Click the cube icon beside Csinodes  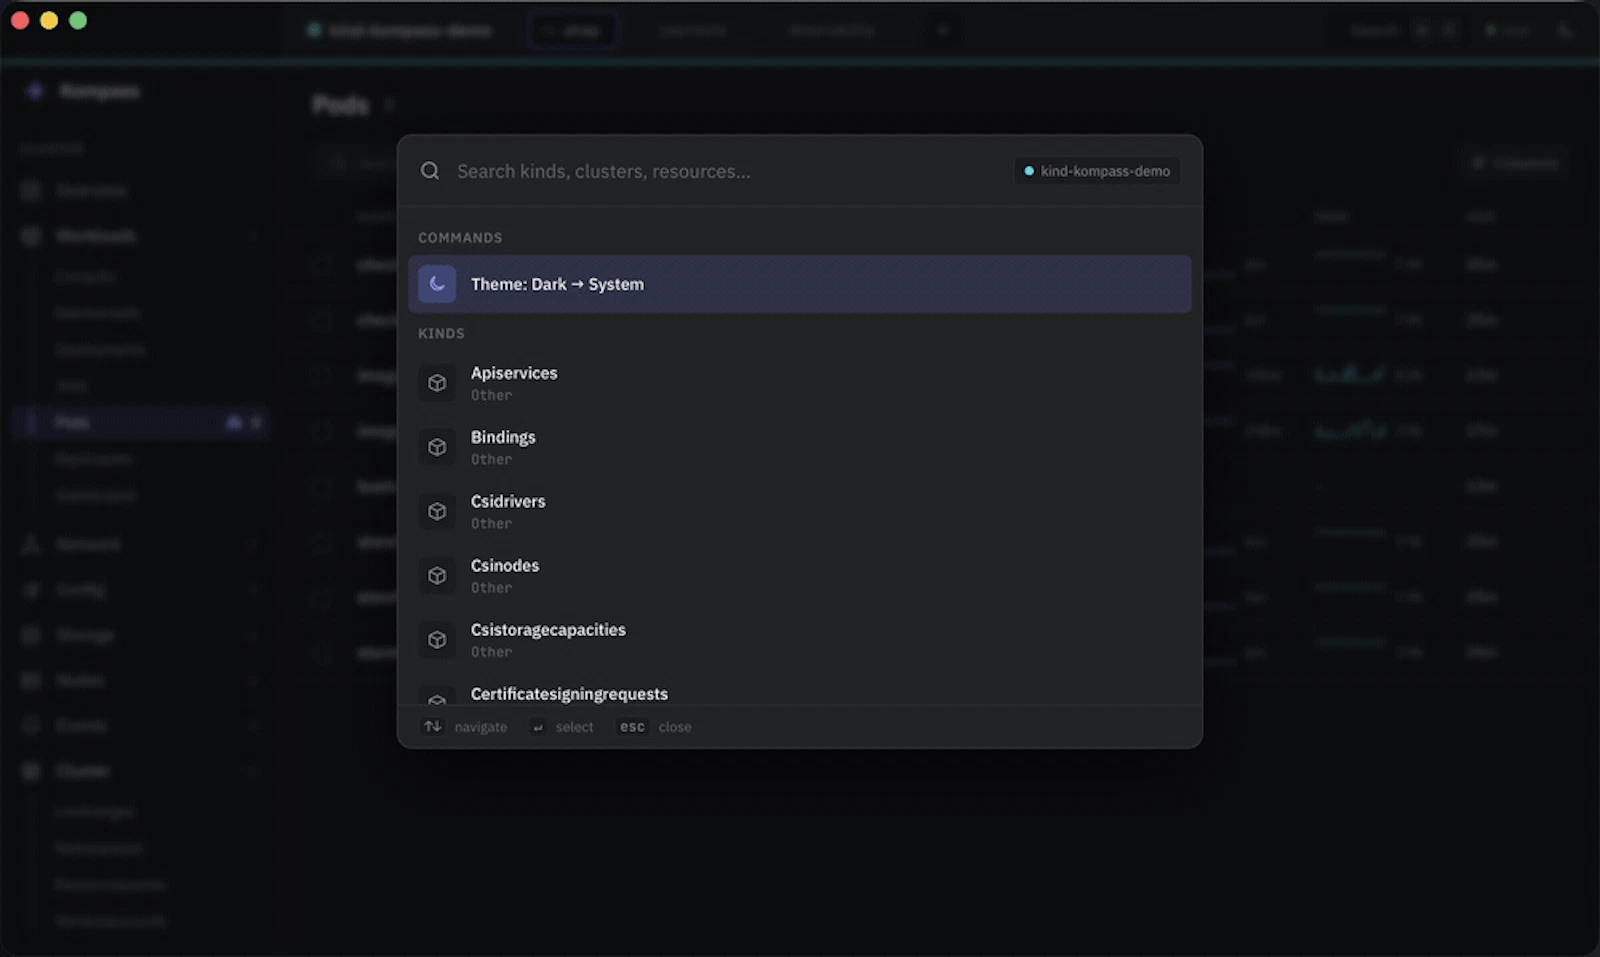click(x=437, y=575)
